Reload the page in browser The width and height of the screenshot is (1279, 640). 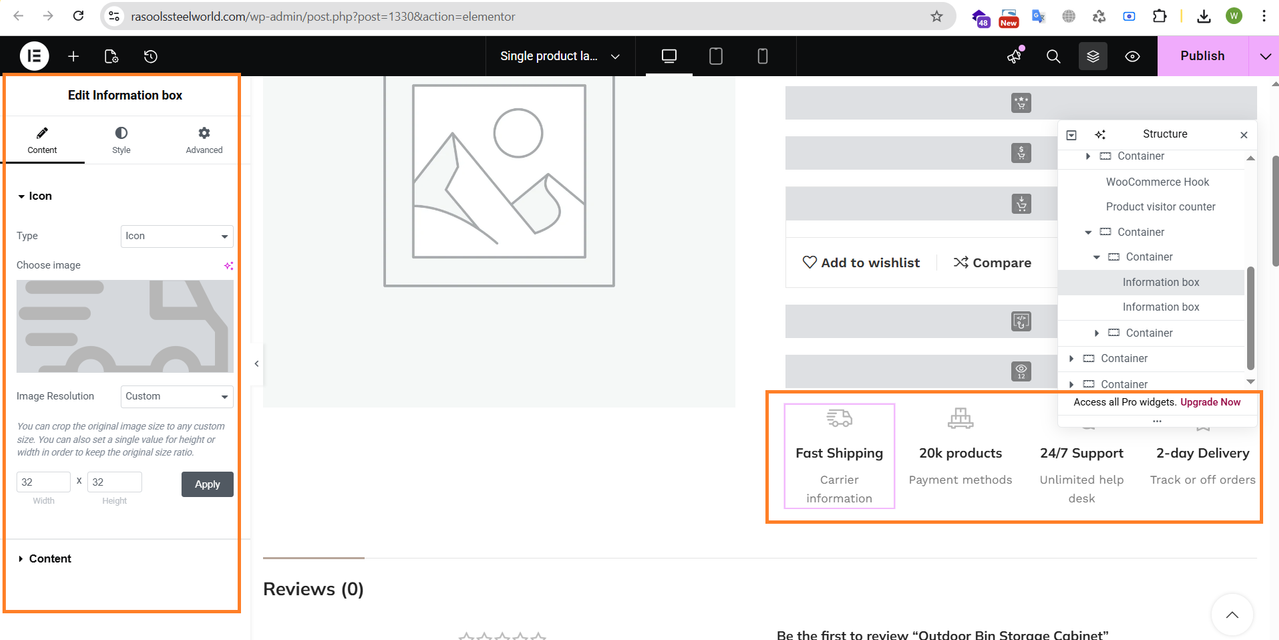[79, 16]
